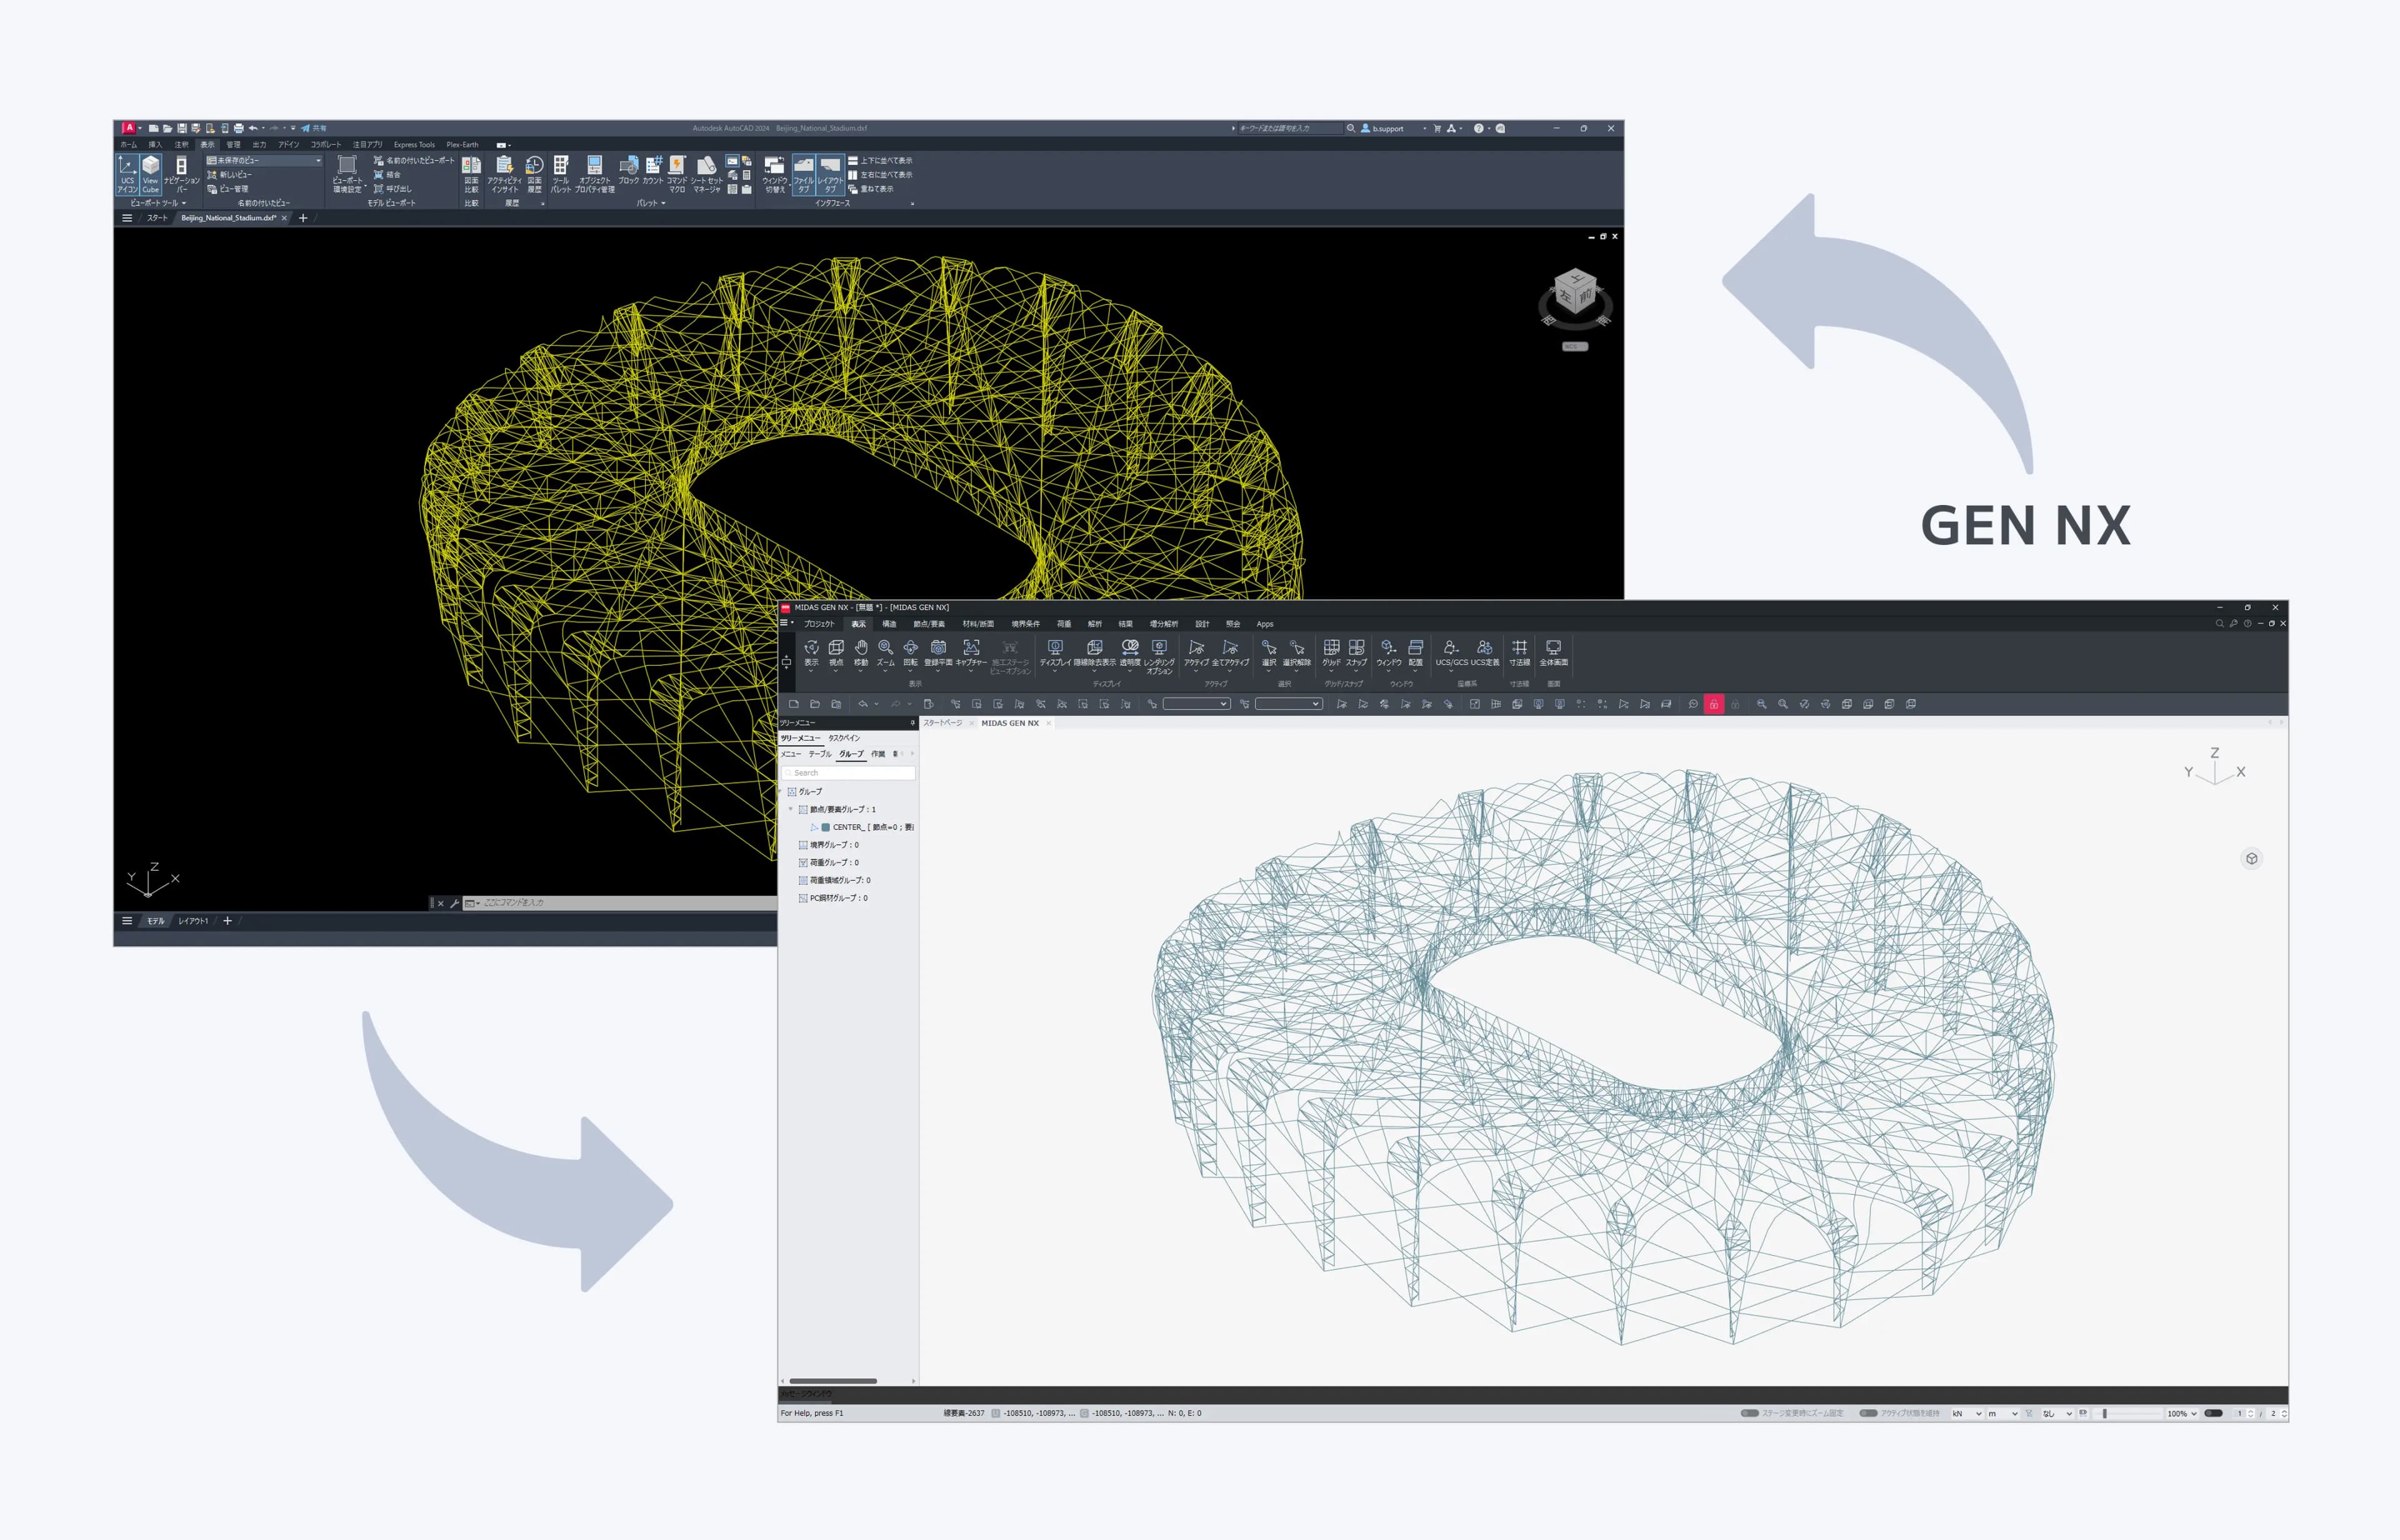Switch to the スタートページ document tab in MIDAS
This screenshot has width=2400, height=1540.
tap(943, 722)
